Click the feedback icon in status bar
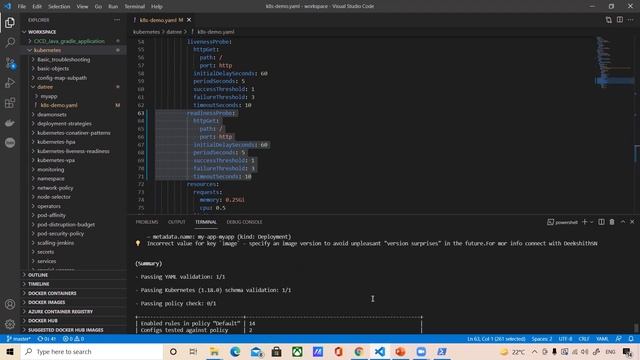The width and height of the screenshot is (640, 360). pyautogui.click(x=619, y=339)
